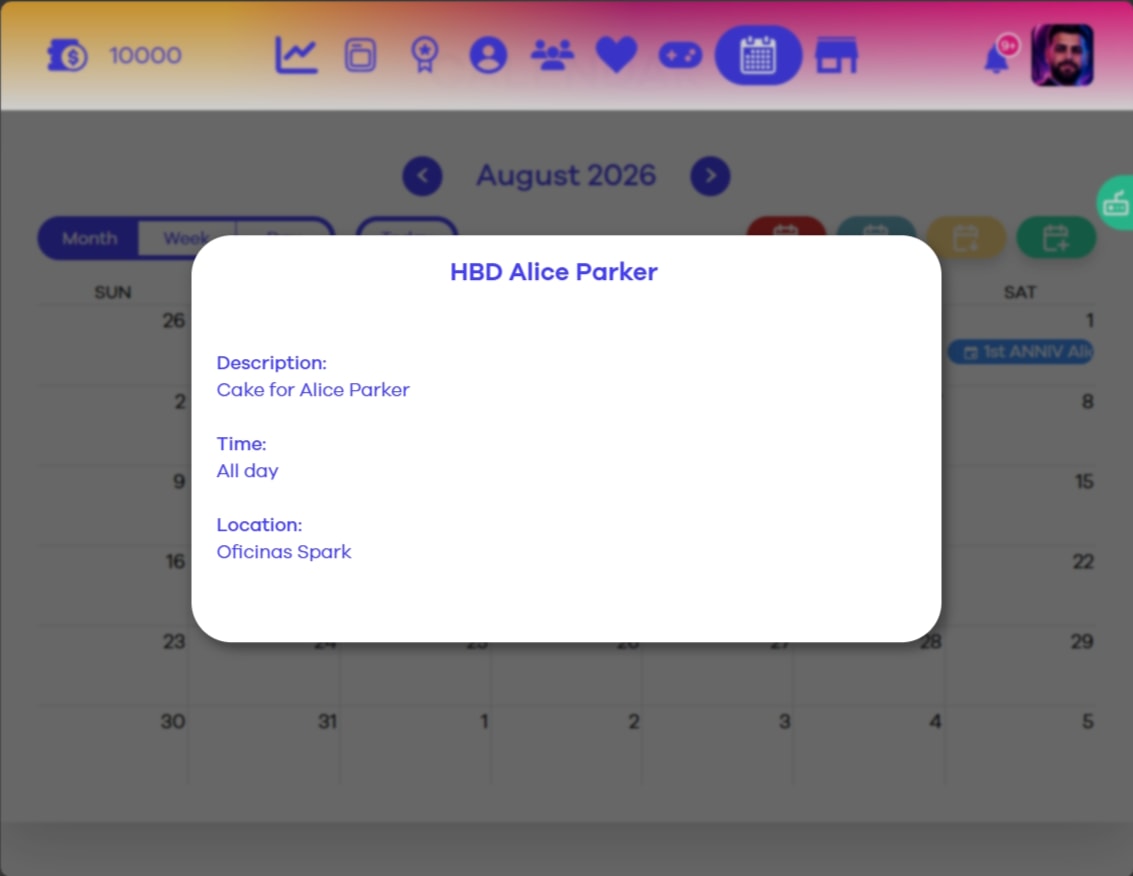Viewport: 1133px width, 876px height.
Task: Go to the previous month
Action: pyautogui.click(x=423, y=176)
